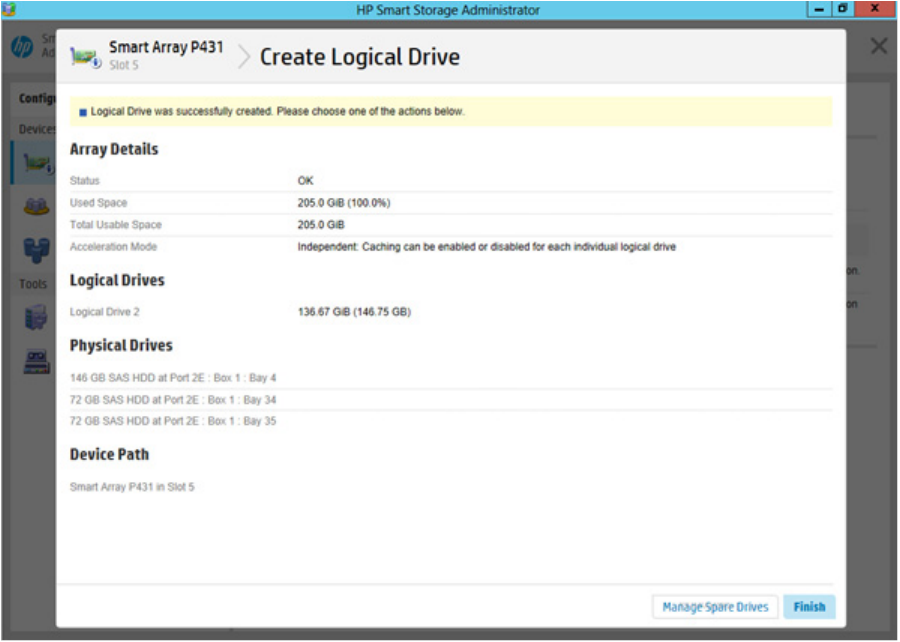Open the blue drives icon in the sidebar

pyautogui.click(x=36, y=250)
